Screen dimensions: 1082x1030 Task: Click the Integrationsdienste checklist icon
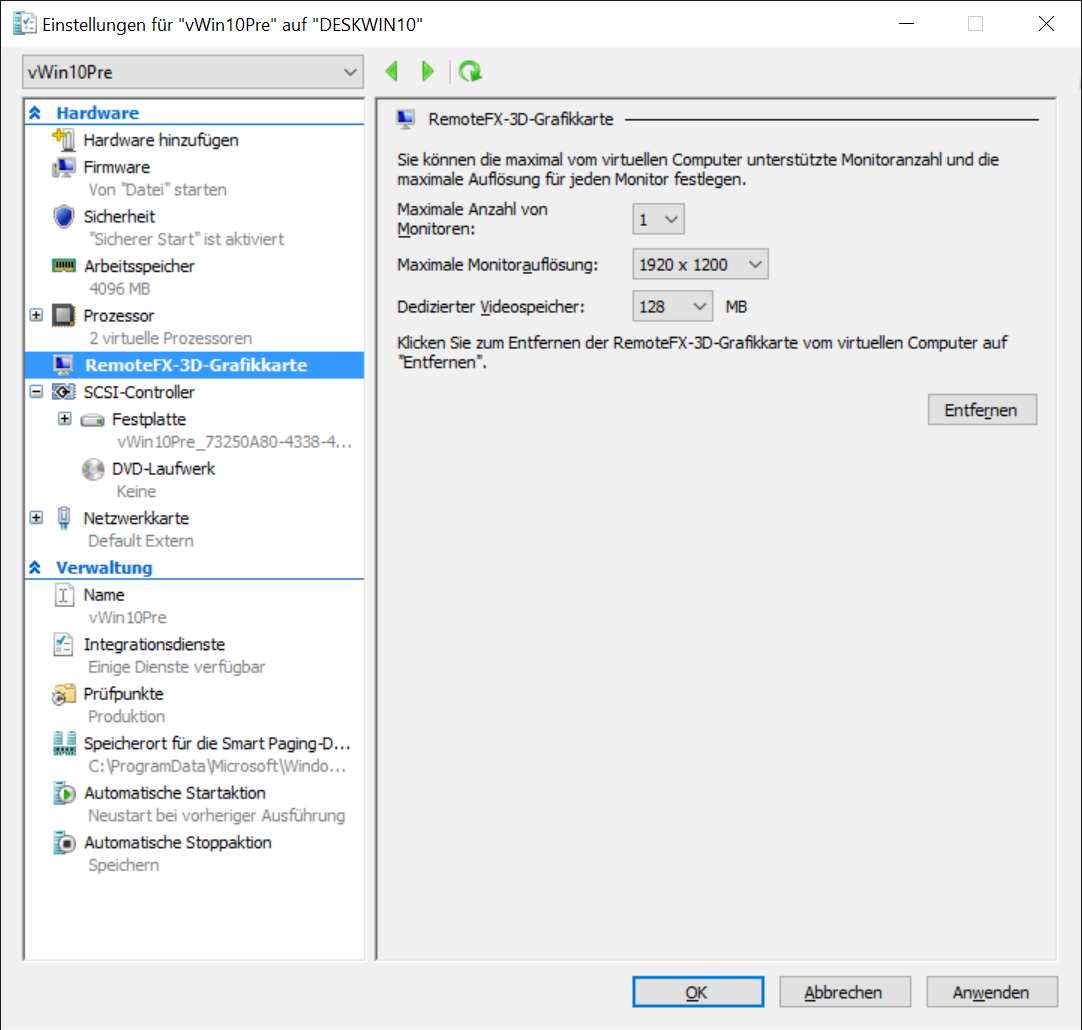click(x=63, y=644)
